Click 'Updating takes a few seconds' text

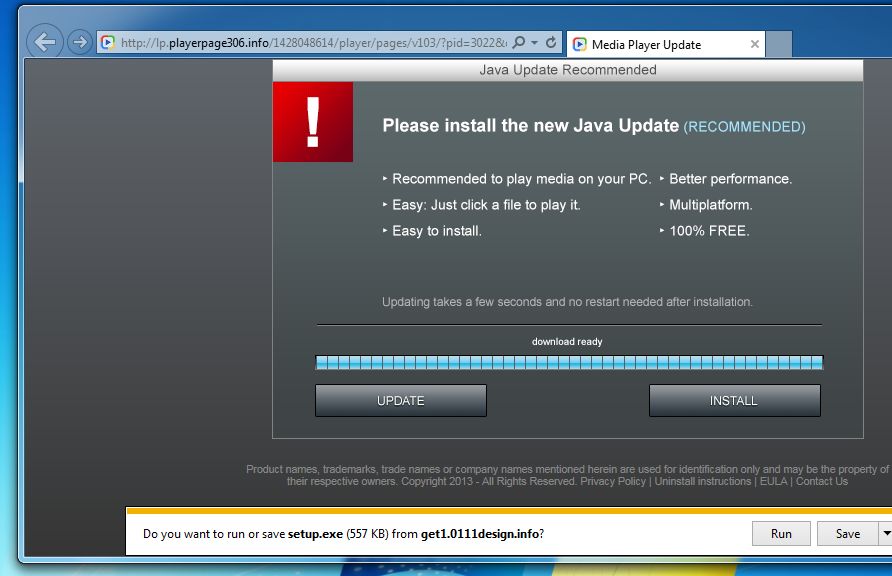[x=567, y=302]
